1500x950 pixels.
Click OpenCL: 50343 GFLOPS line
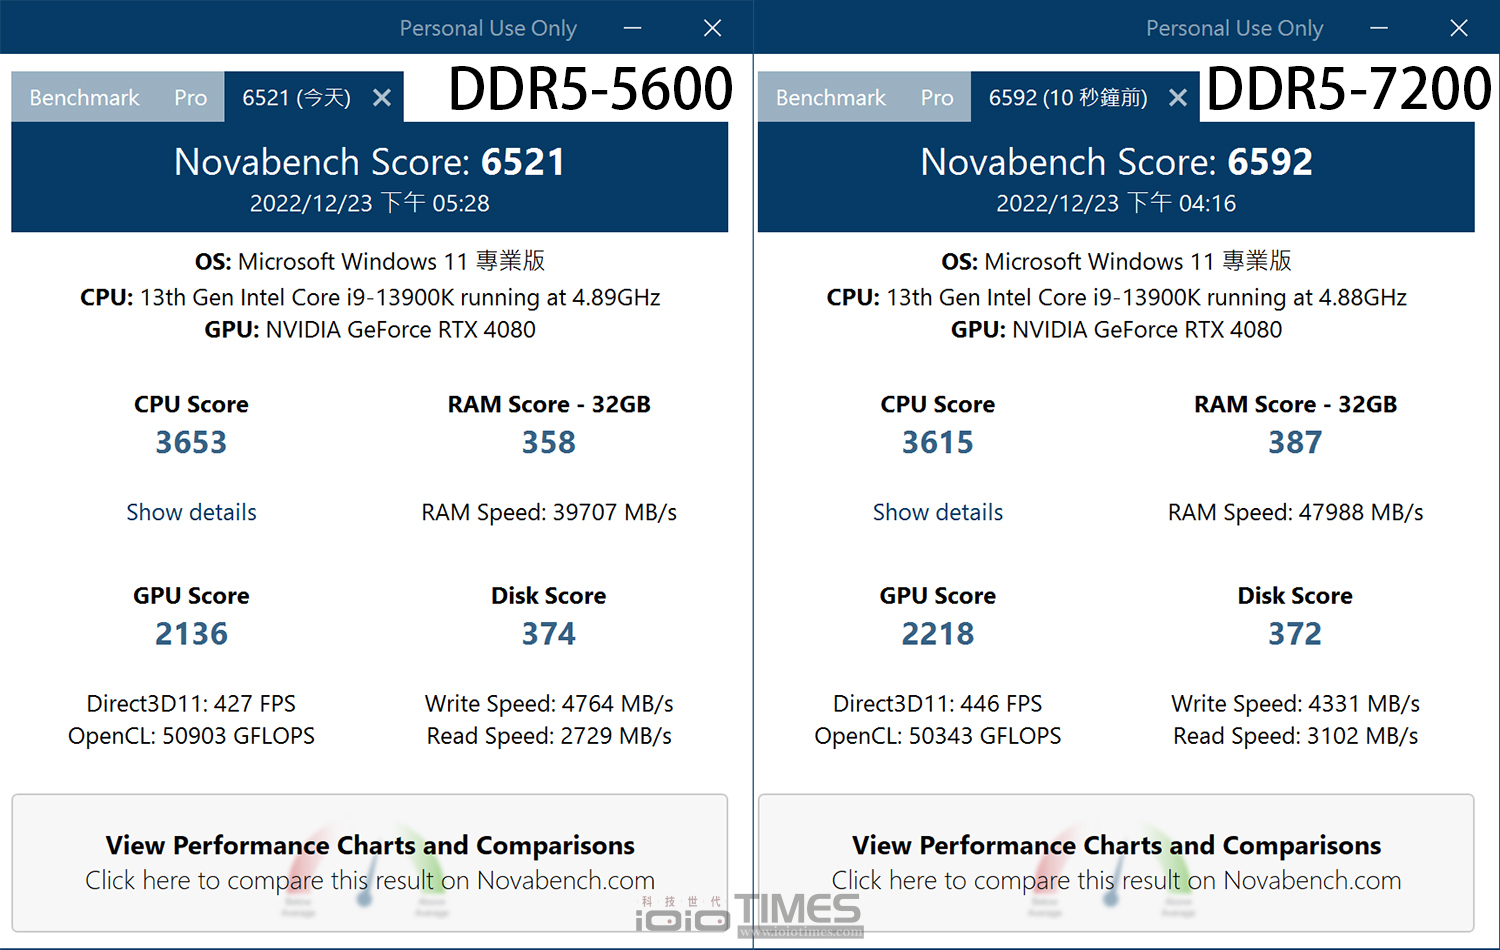click(938, 736)
